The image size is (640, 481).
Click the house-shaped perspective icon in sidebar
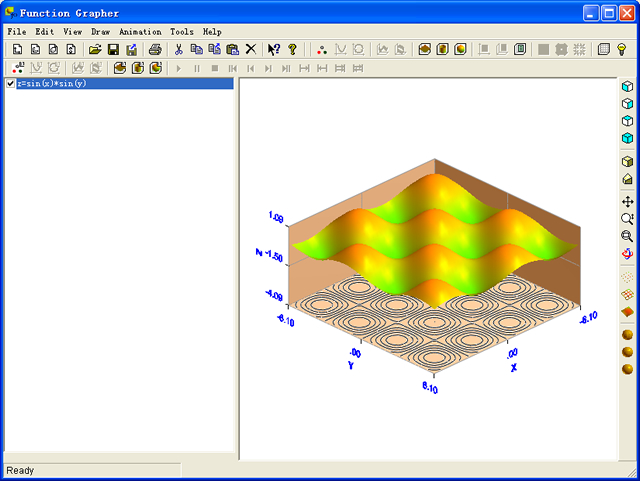point(627,179)
